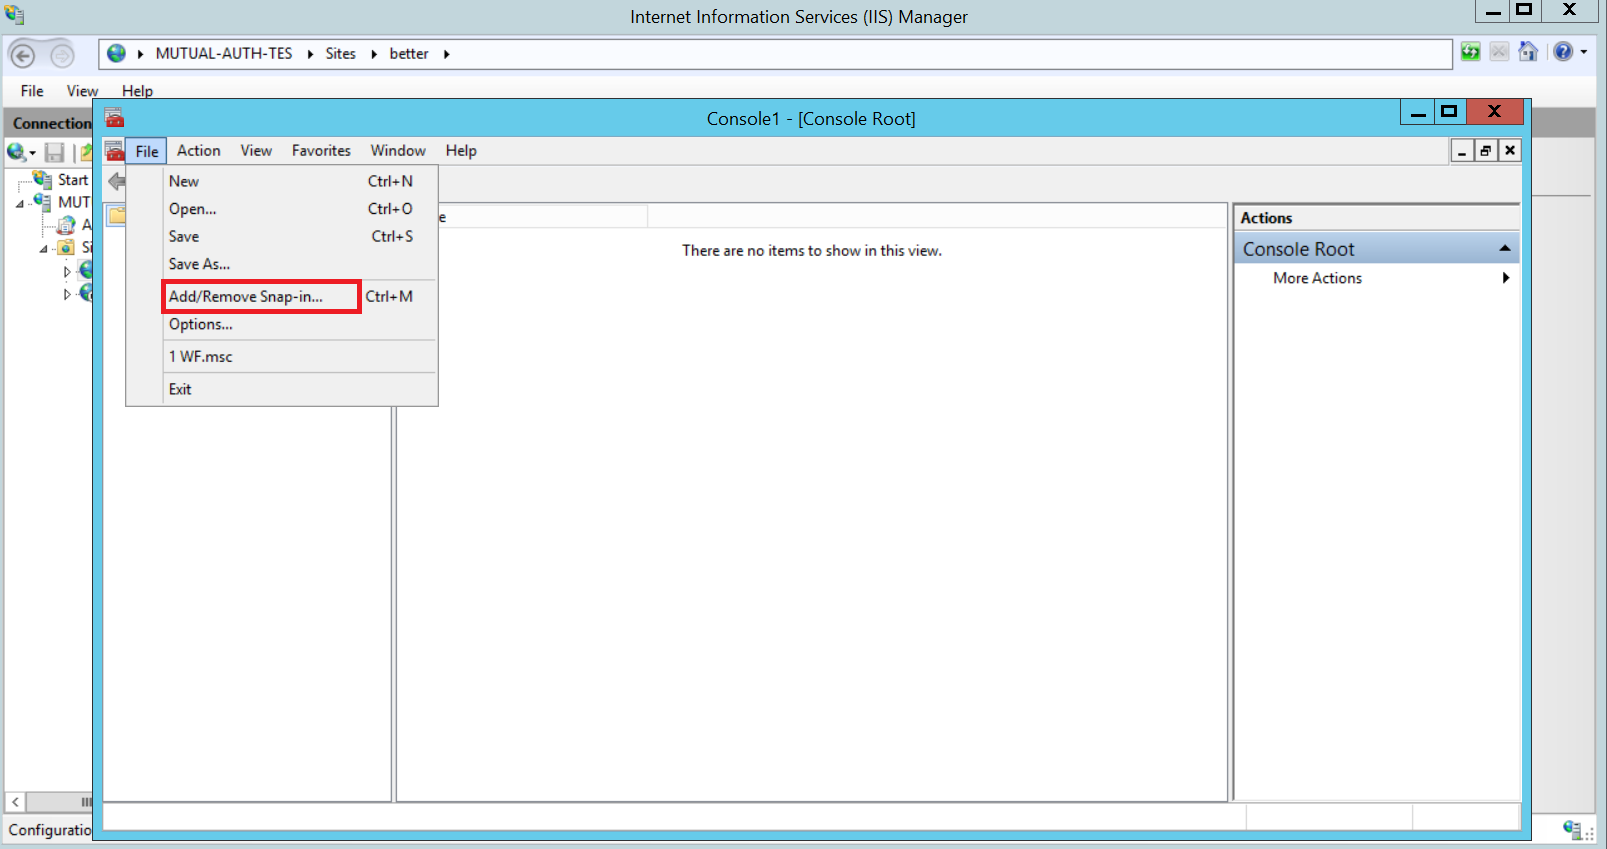
Task: Click the Home icon in IIS toolbar
Action: [1528, 52]
